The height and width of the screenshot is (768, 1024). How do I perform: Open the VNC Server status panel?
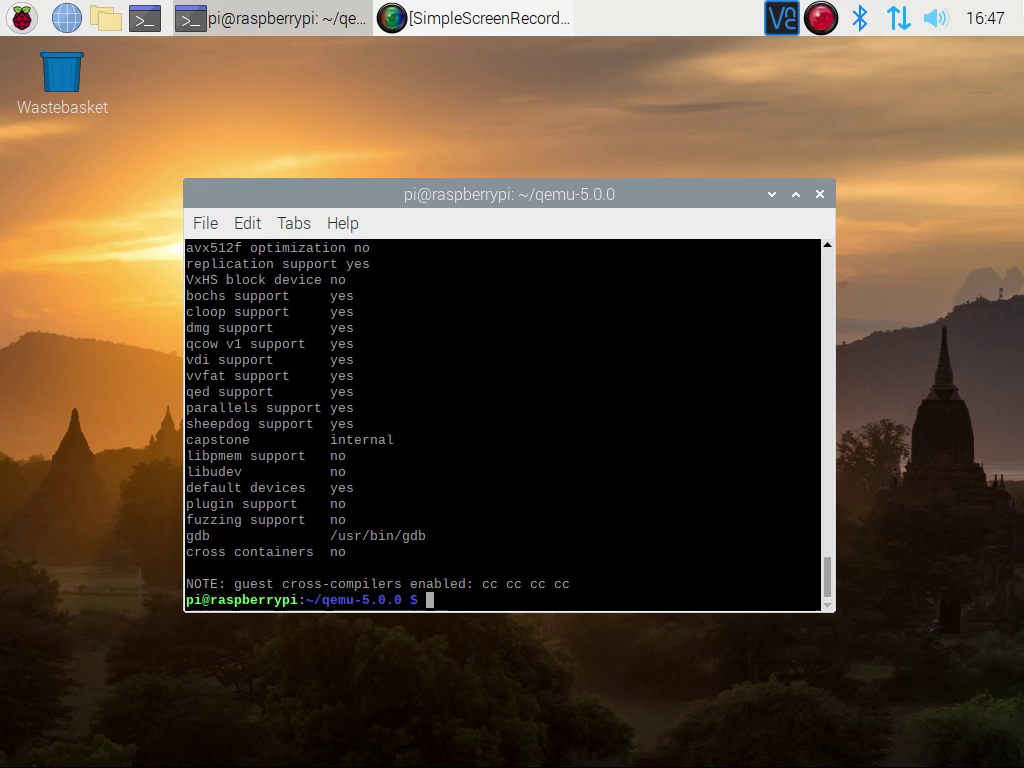781,17
